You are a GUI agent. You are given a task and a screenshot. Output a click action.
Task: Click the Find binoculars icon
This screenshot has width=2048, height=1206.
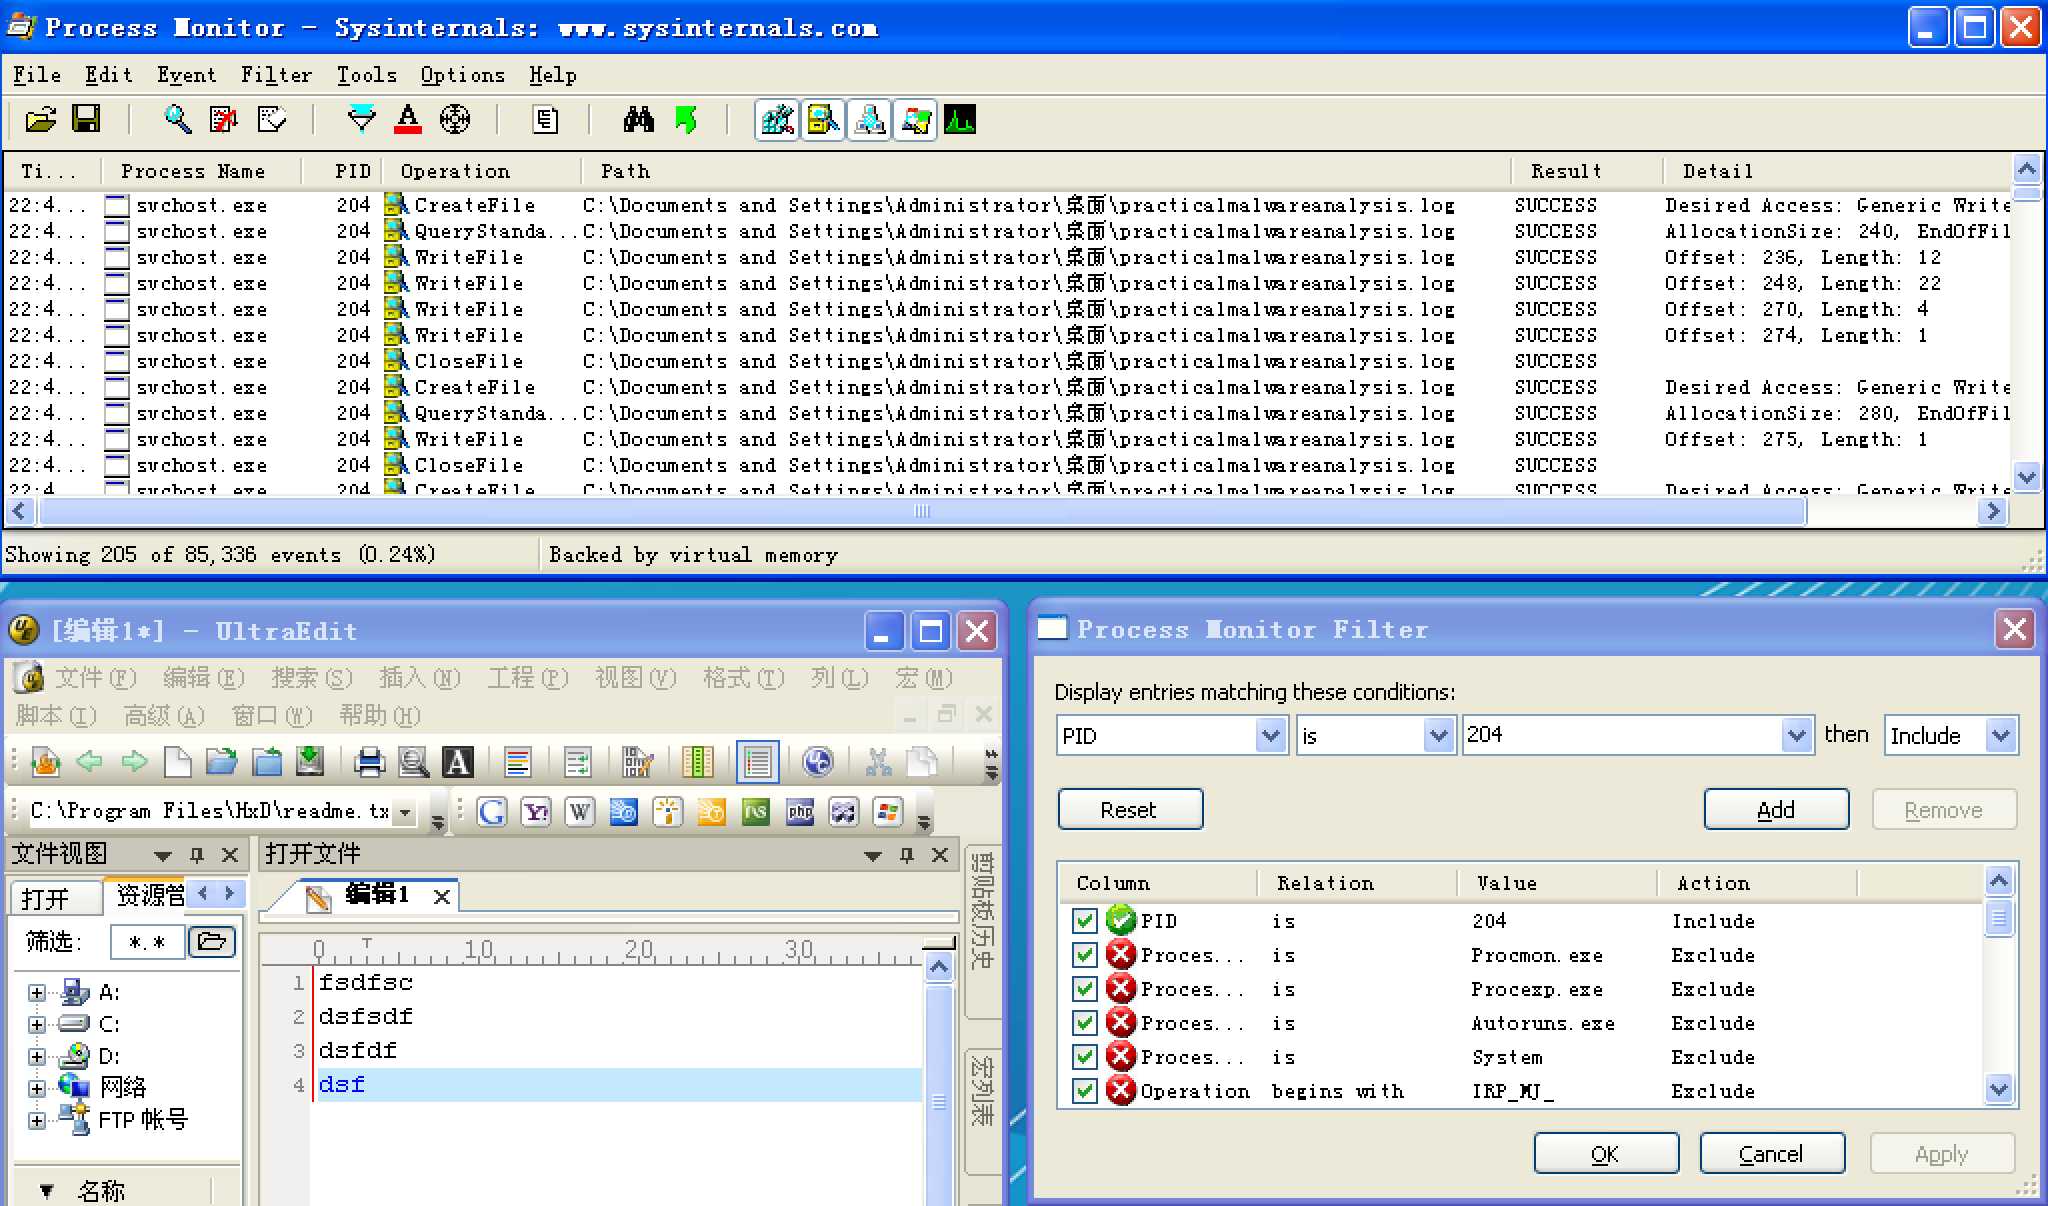tap(638, 121)
